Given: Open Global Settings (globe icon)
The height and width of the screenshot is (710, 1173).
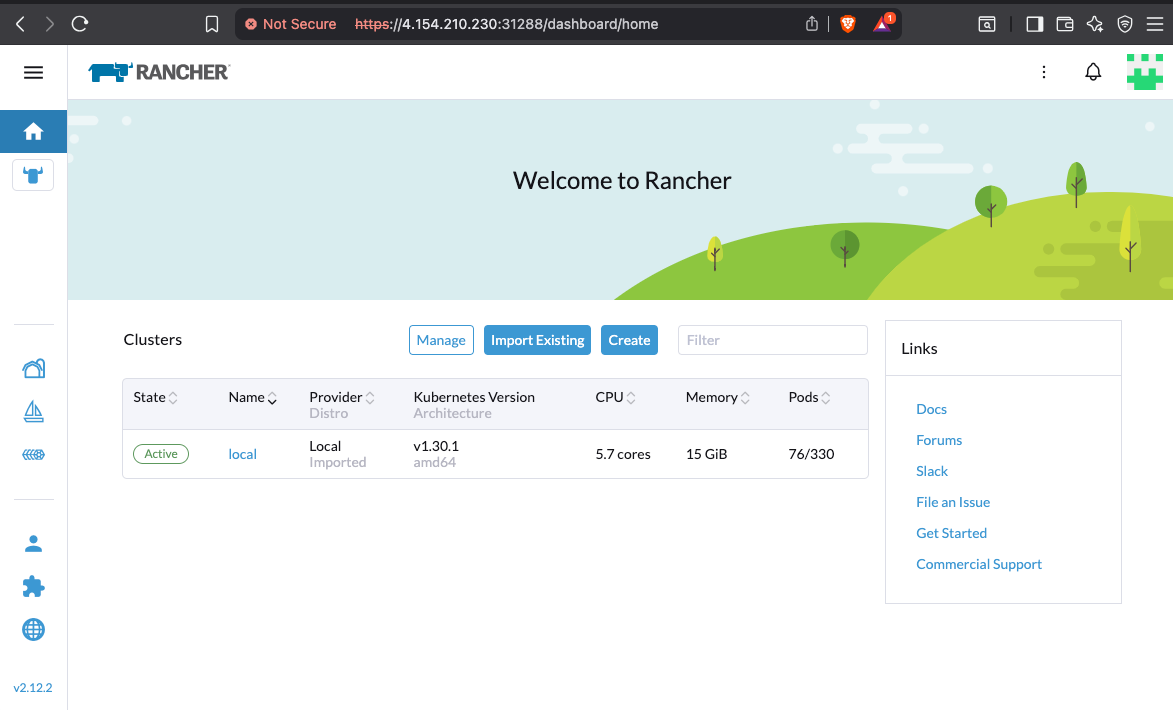Looking at the screenshot, I should pyautogui.click(x=33, y=630).
